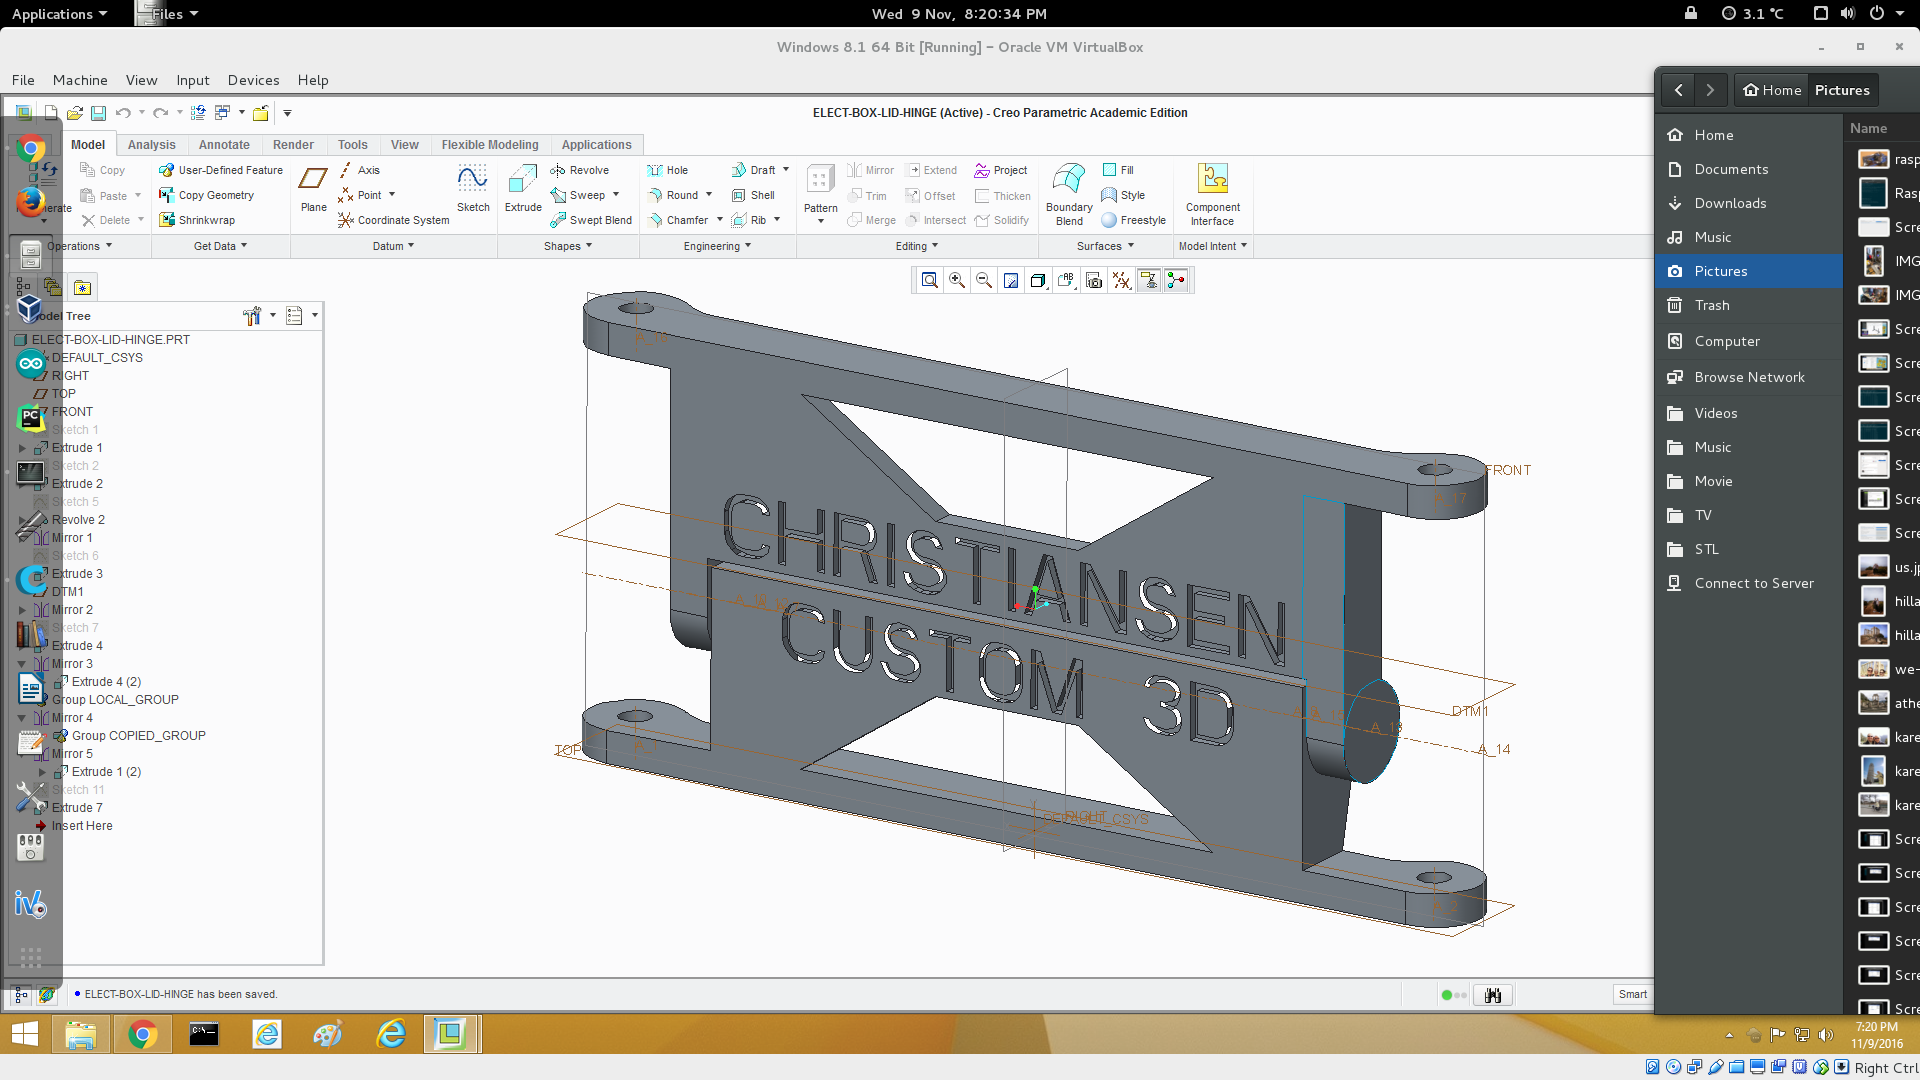Open Downloads in Files sidebar
1920x1080 pixels.
click(x=1730, y=203)
